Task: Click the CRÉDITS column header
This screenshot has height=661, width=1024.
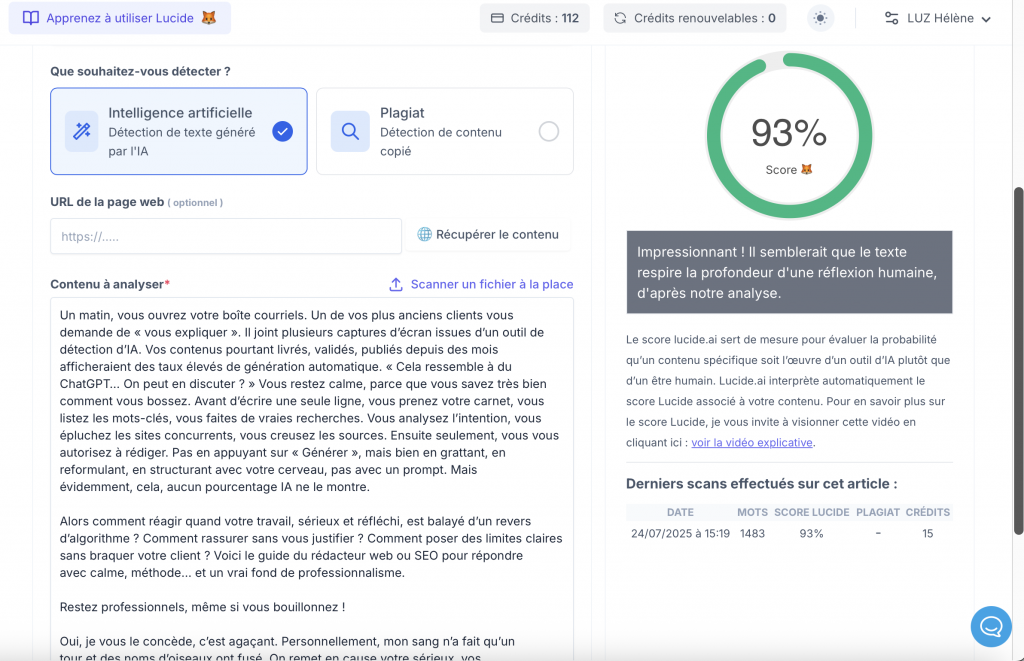Action: pos(927,512)
